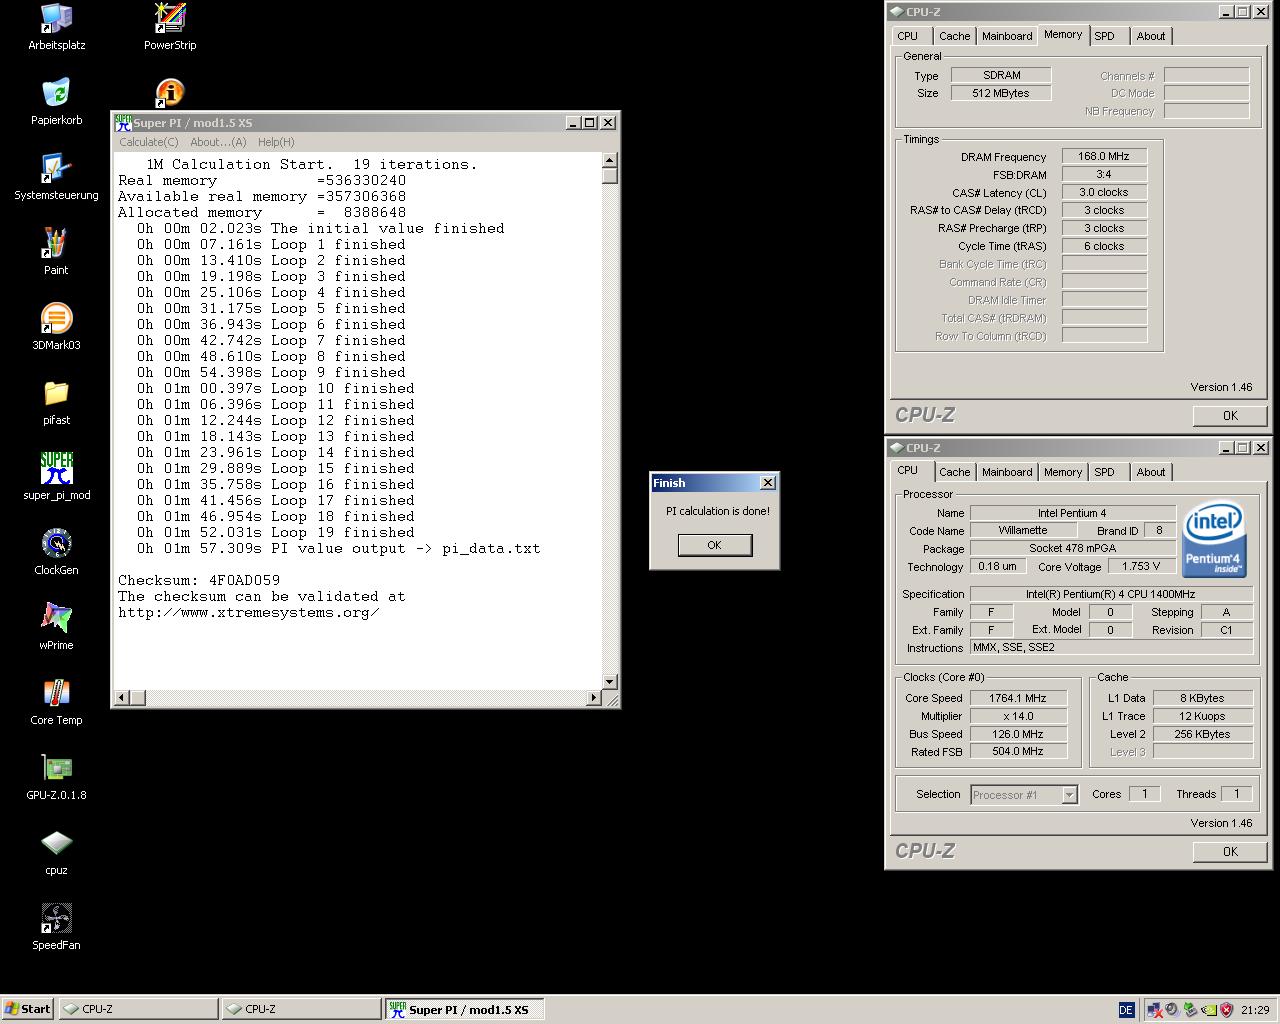Click the Size 512 MBytes field
Viewport: 1280px width, 1024px height.
1000,93
